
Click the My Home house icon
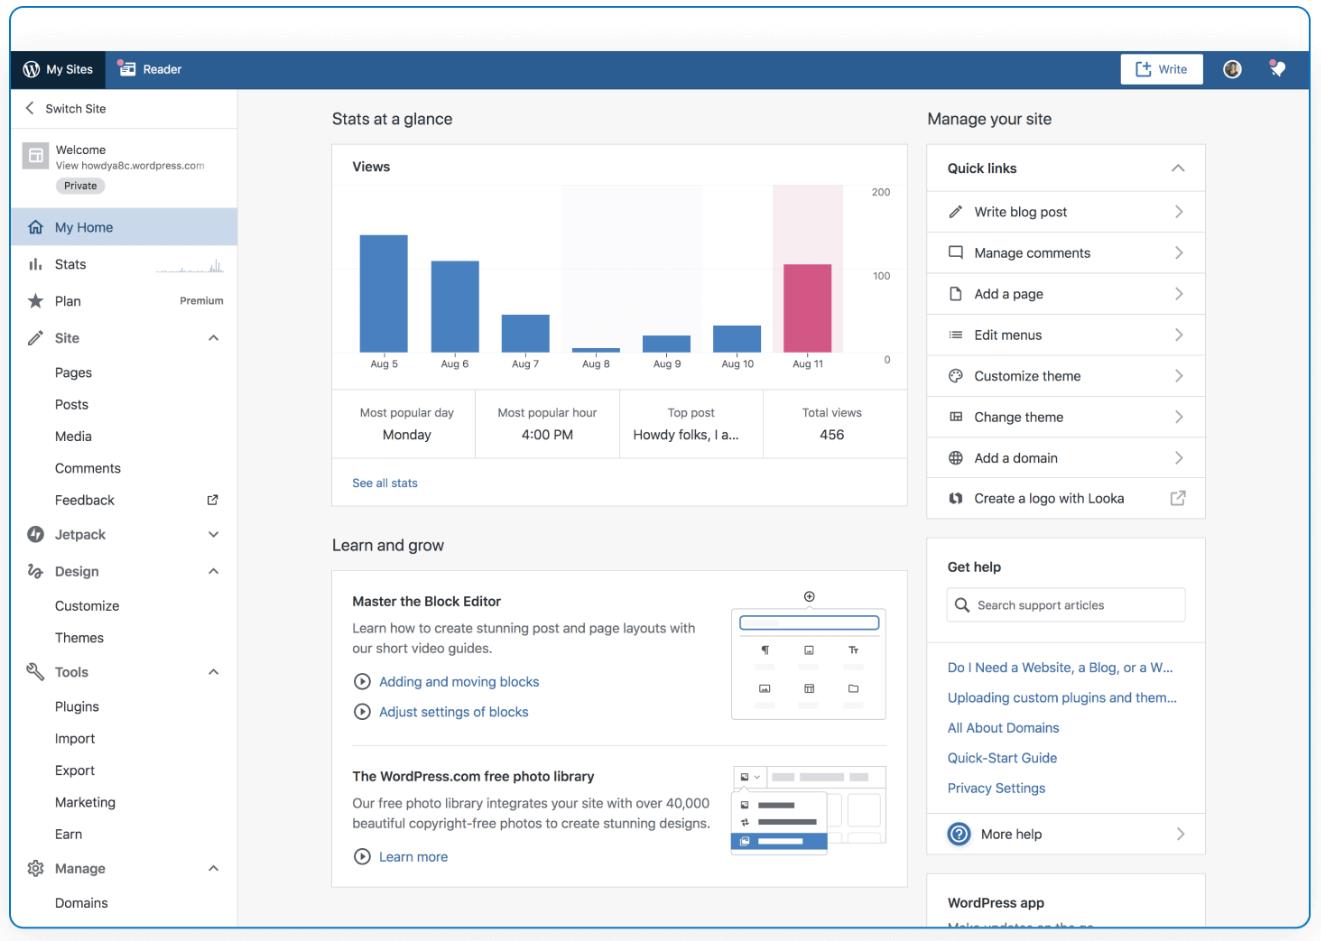click(35, 227)
